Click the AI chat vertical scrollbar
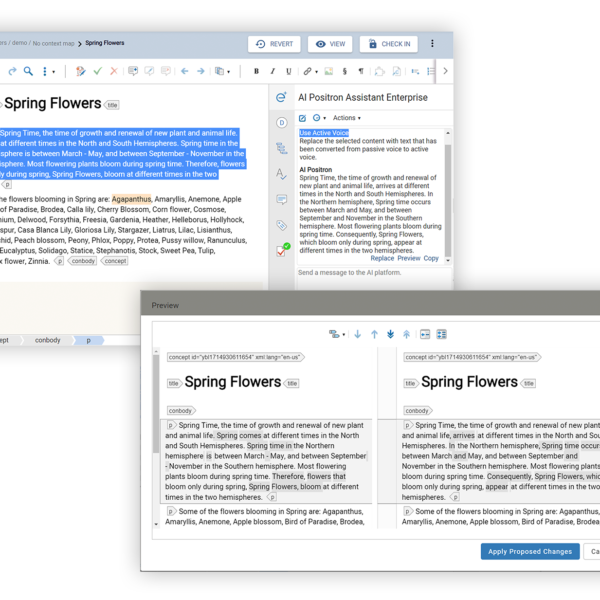Image resolution: width=600 pixels, height=600 pixels. point(448,200)
